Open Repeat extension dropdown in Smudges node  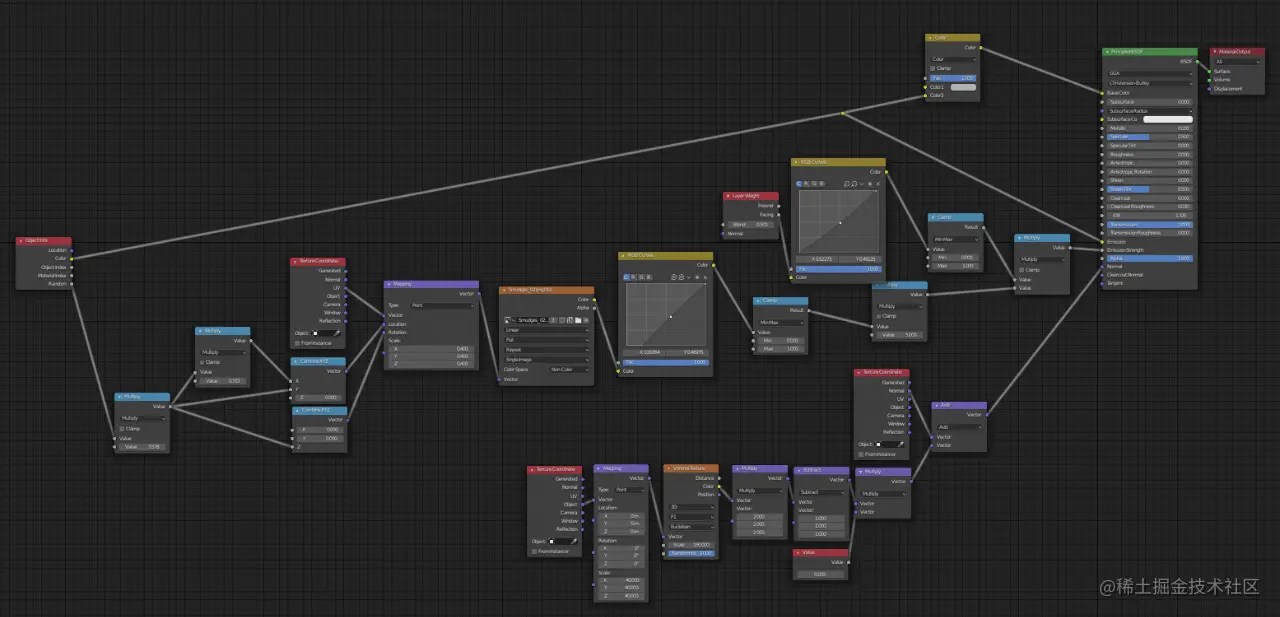click(547, 350)
